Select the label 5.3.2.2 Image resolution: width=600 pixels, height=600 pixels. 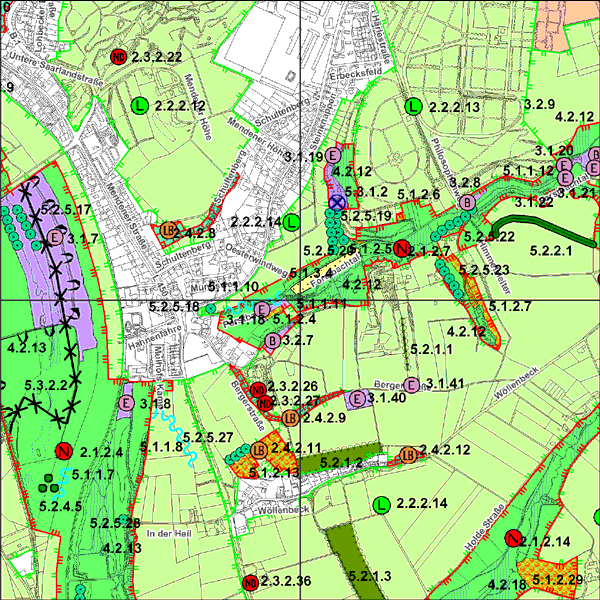(x=46, y=385)
